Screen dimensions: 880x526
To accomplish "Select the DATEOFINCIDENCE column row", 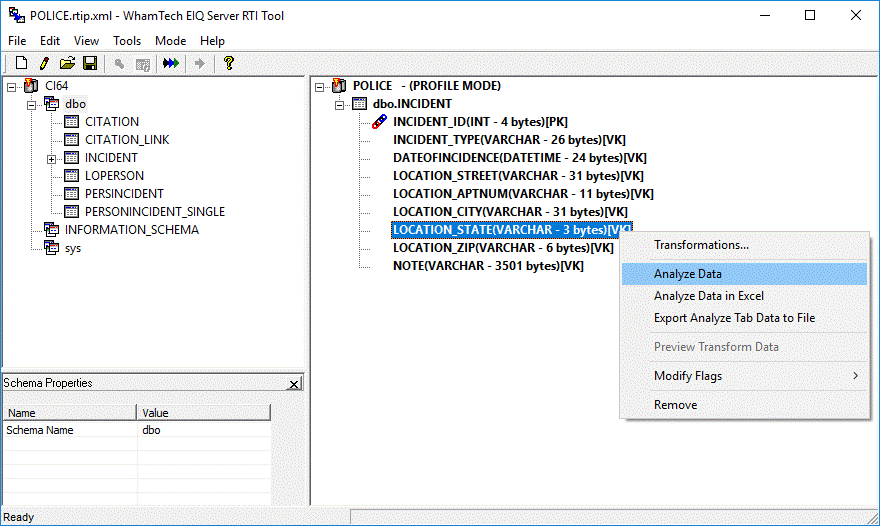I will pyautogui.click(x=520, y=158).
